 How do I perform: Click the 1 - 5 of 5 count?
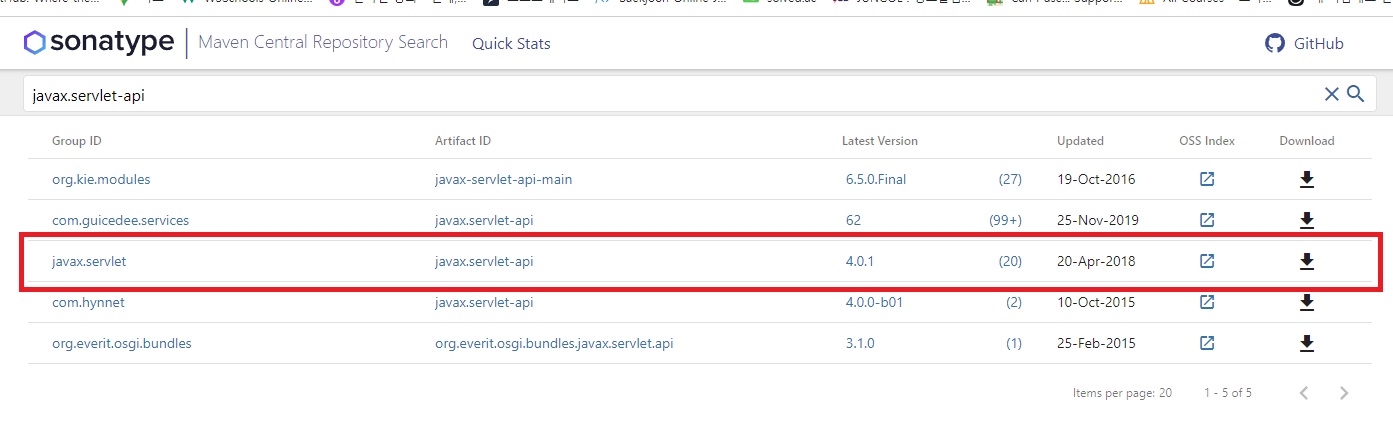coord(1228,393)
